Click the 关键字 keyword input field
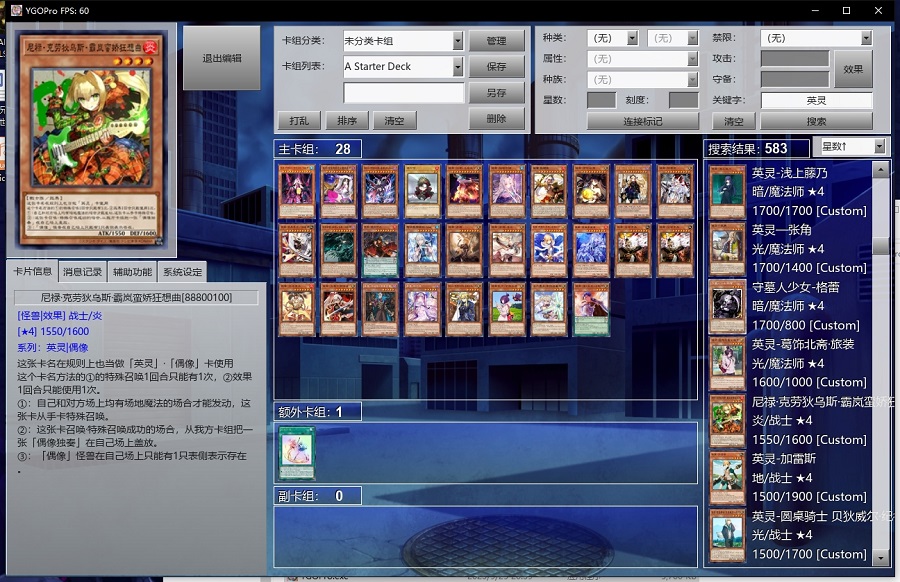Viewport: 900px width, 582px height. 816,100
